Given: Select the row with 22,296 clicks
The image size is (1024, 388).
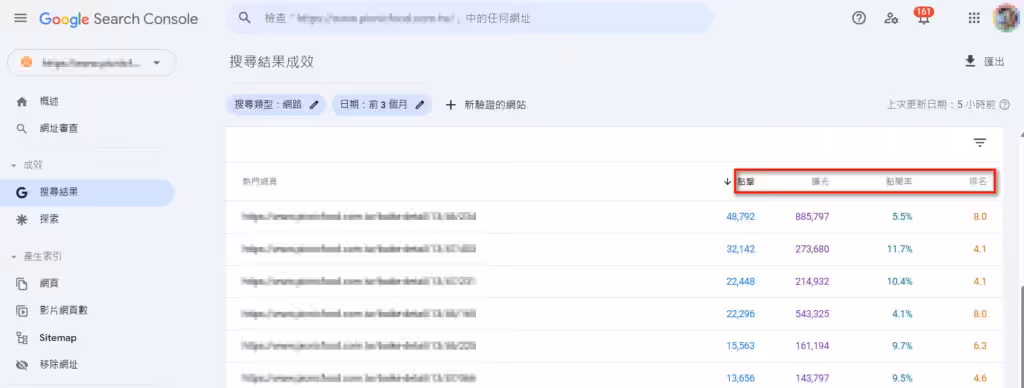Looking at the screenshot, I should click(x=614, y=314).
